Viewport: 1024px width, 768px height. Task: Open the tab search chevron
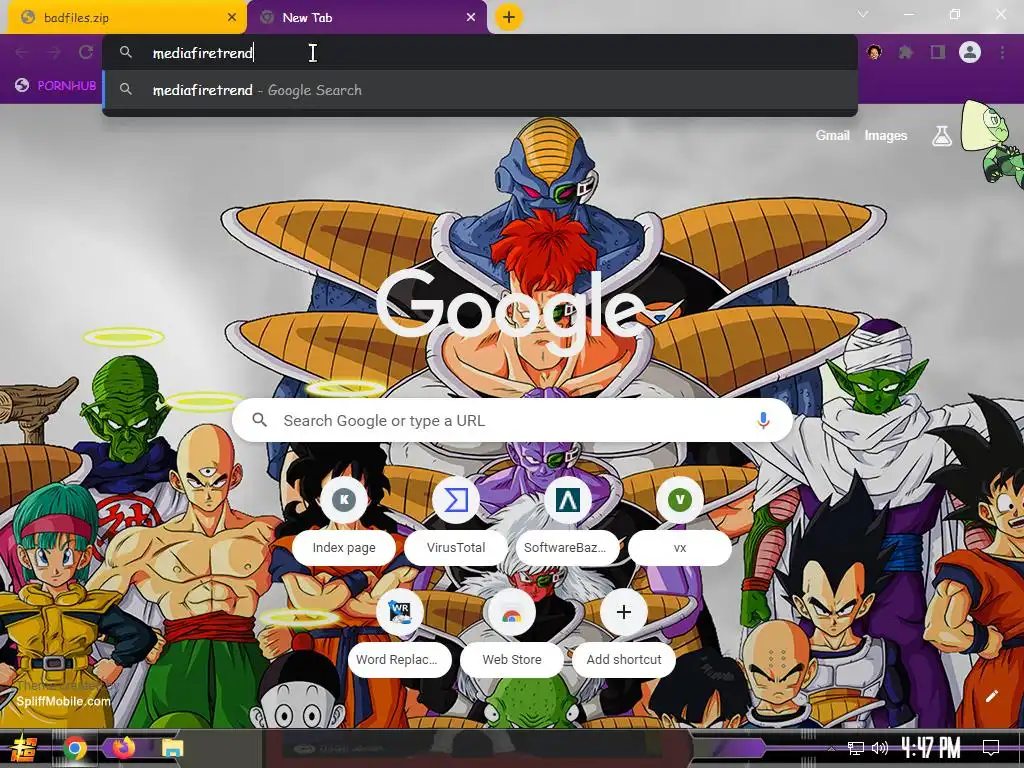pyautogui.click(x=863, y=14)
